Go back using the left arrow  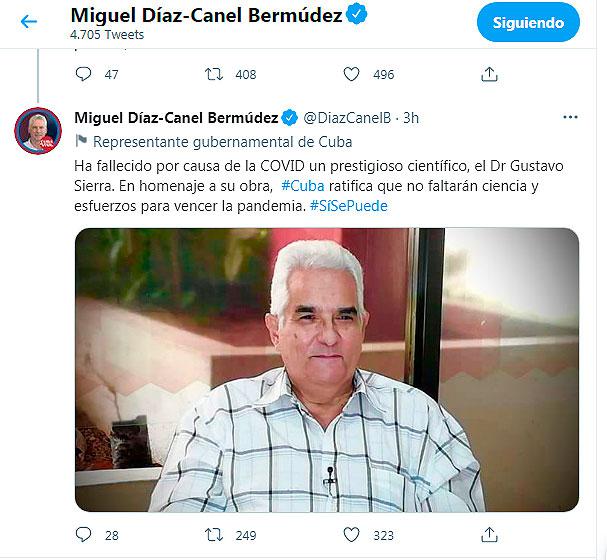[x=29, y=21]
